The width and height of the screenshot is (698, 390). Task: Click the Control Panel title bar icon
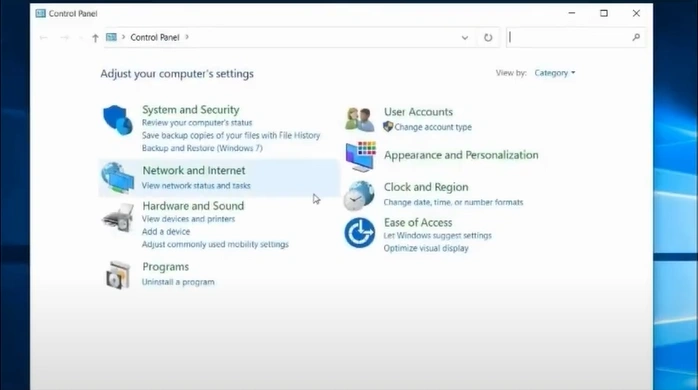41,13
